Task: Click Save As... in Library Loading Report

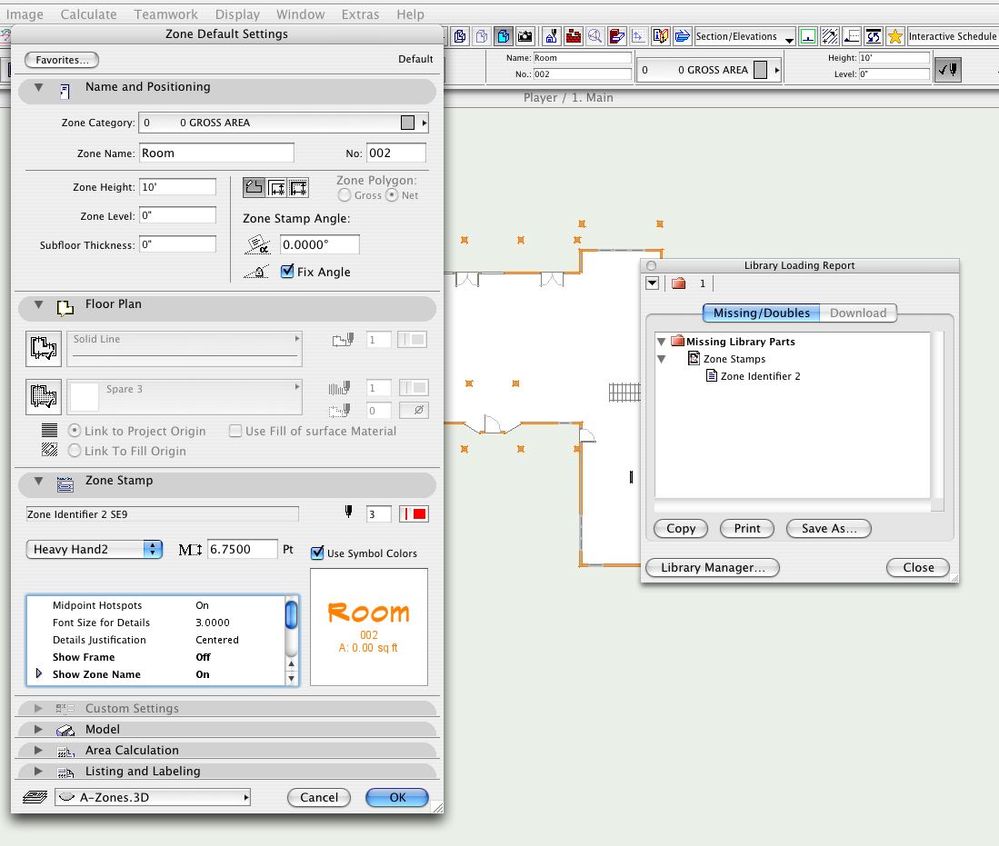Action: [829, 528]
